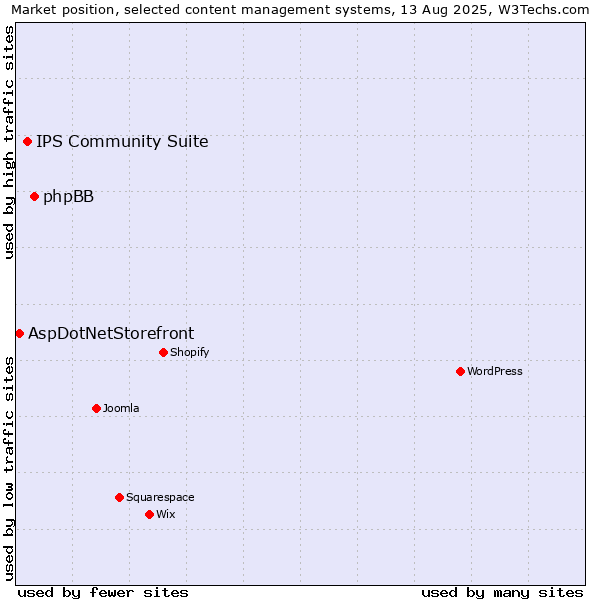Viewport: 600px width, 600px height.
Task: Click the 'used by fewer sites' axis label
Action: pos(103,593)
